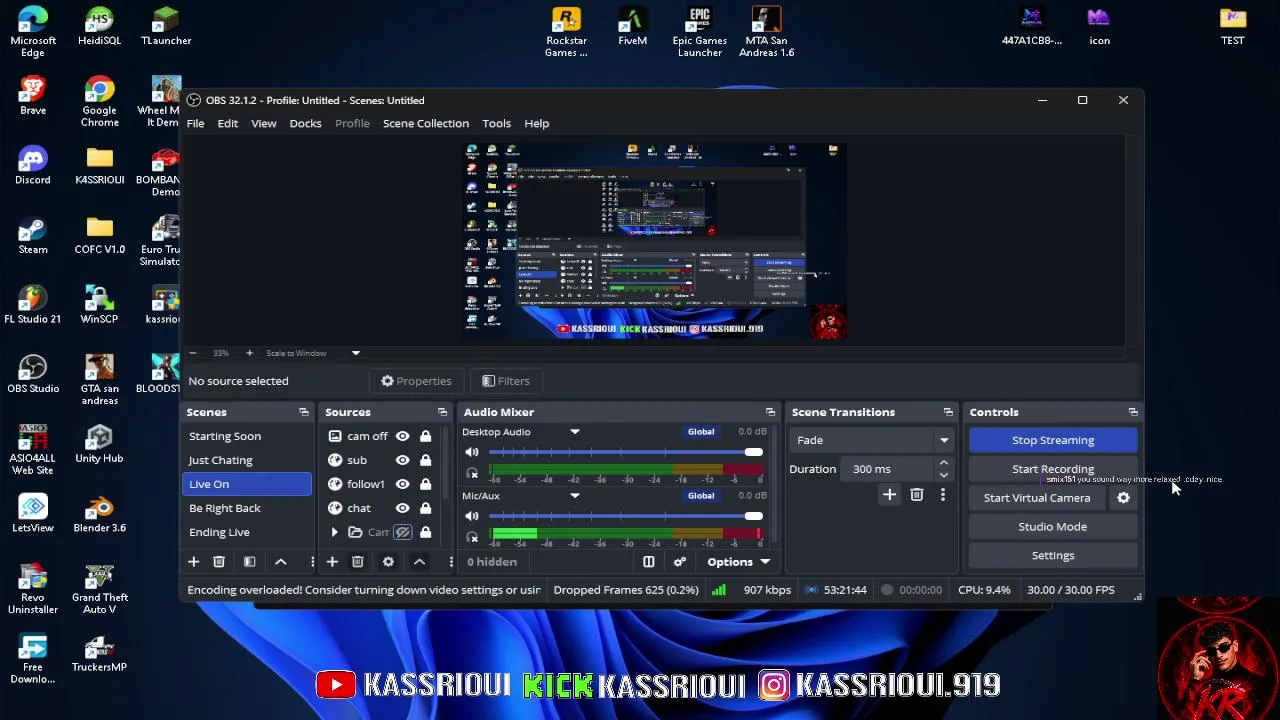Open OBS Settings from Controls
The image size is (1280, 720).
coord(1053,556)
